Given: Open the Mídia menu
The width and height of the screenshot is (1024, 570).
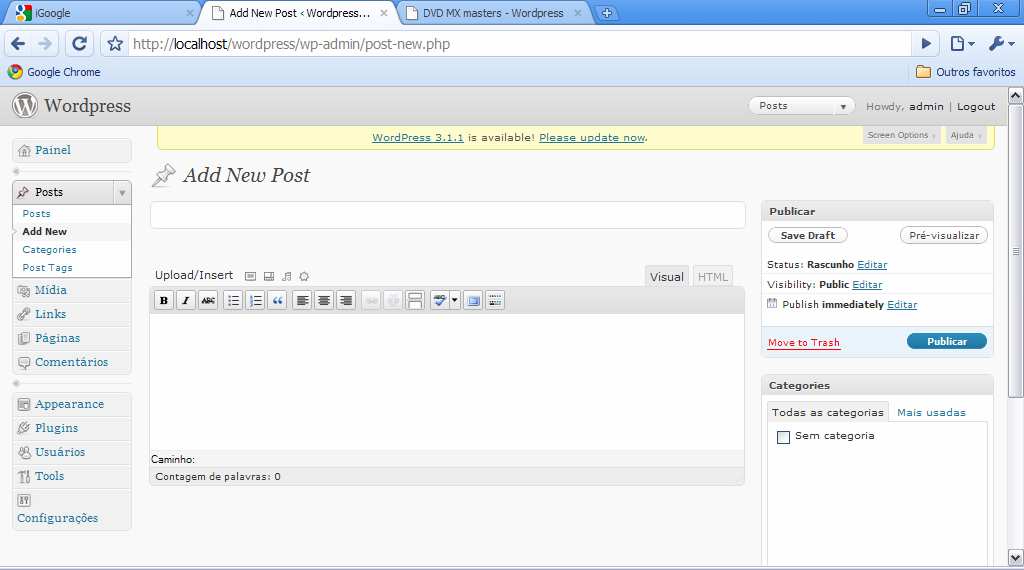Looking at the screenshot, I should 50,290.
